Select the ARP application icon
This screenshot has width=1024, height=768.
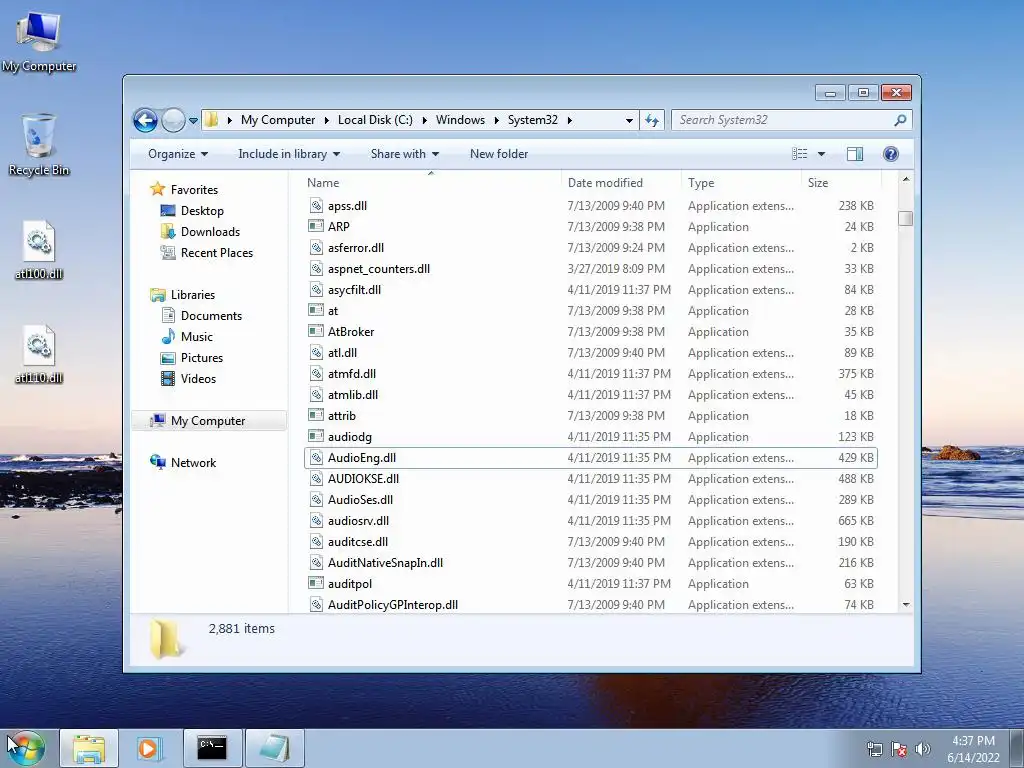(316, 227)
